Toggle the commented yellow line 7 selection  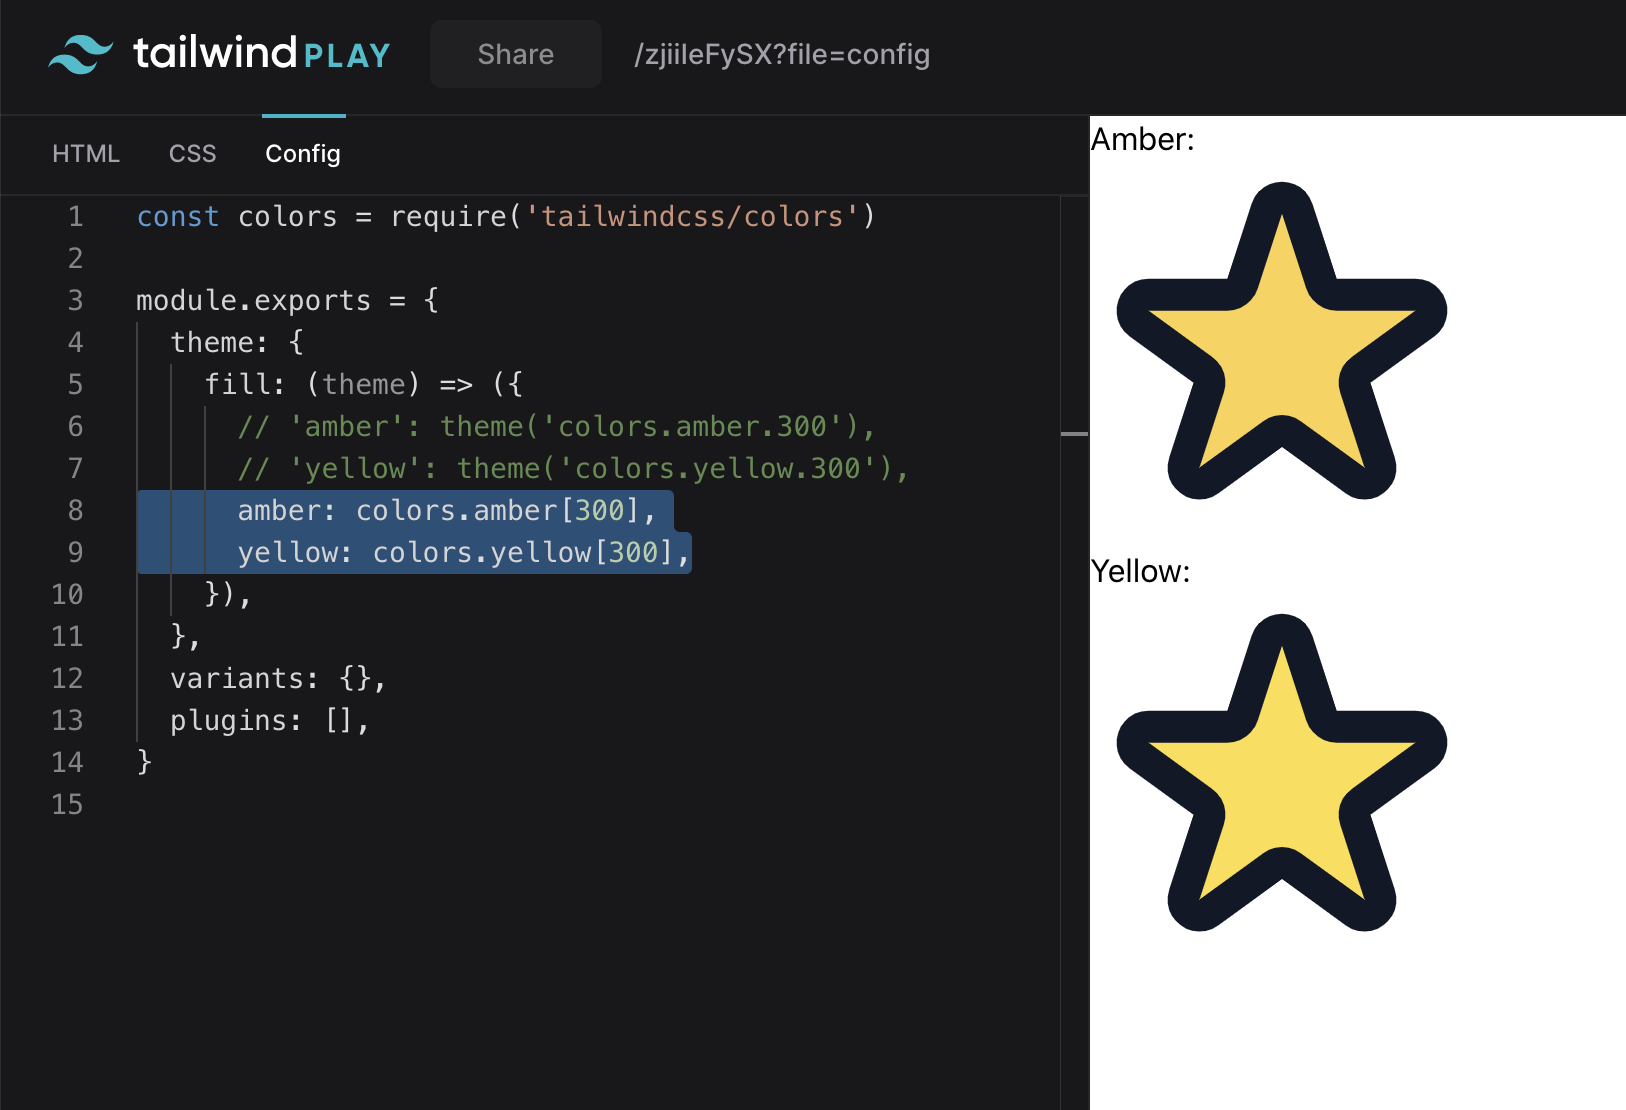pos(575,468)
